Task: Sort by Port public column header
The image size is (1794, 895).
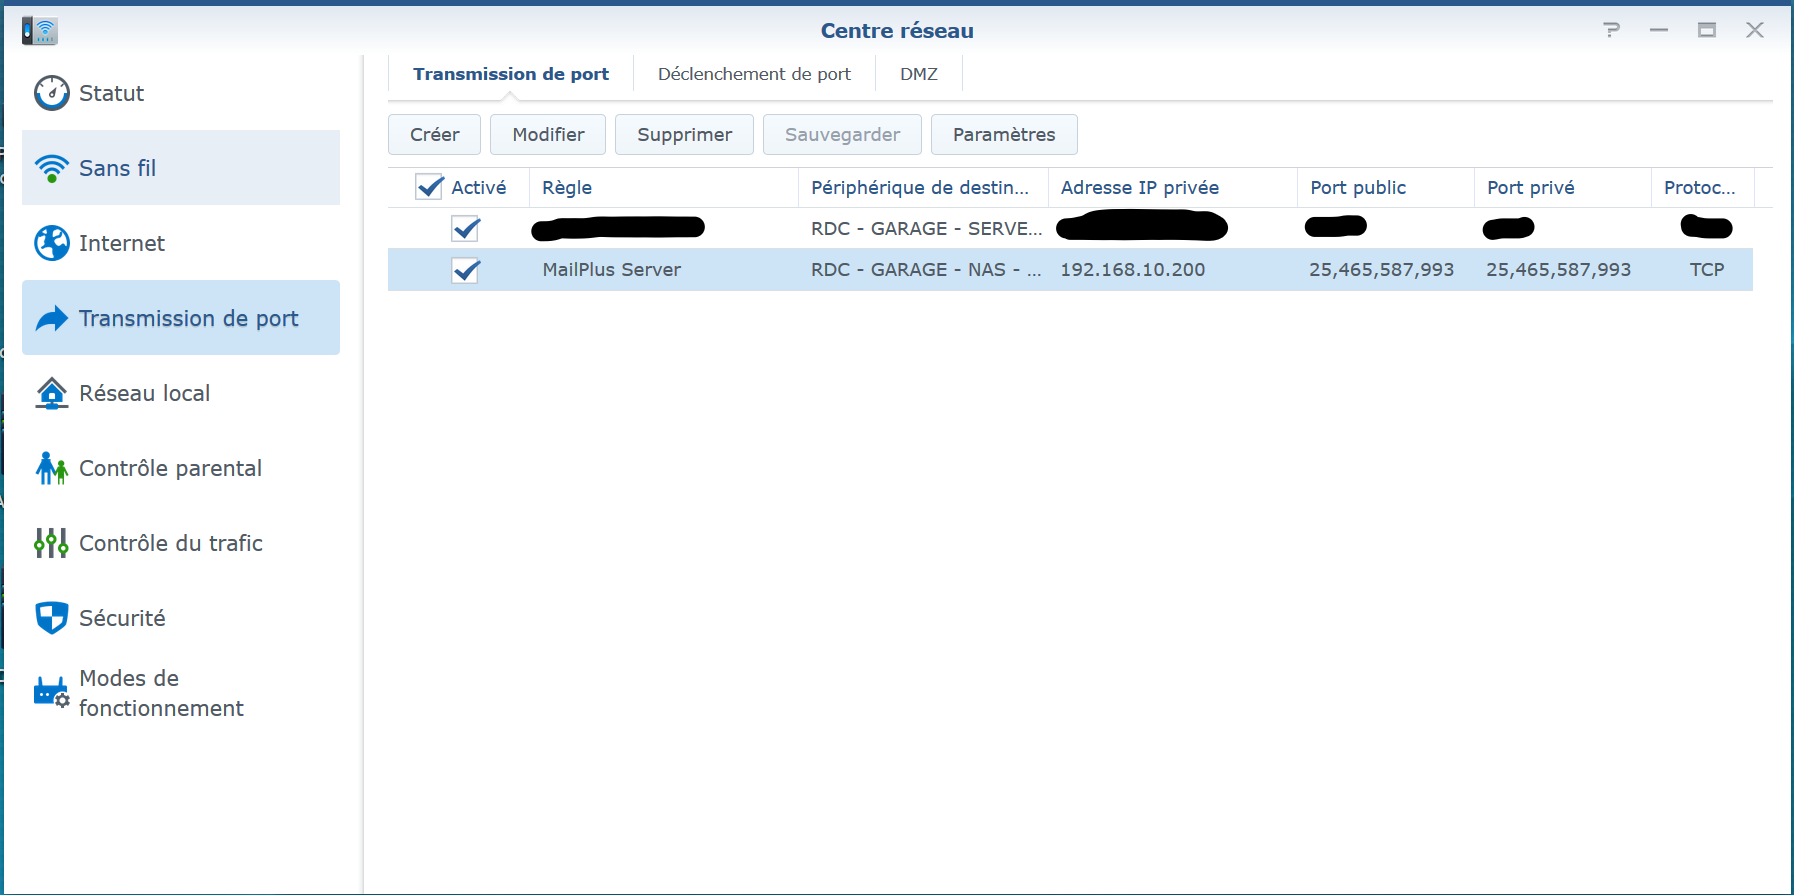Action: 1358,188
